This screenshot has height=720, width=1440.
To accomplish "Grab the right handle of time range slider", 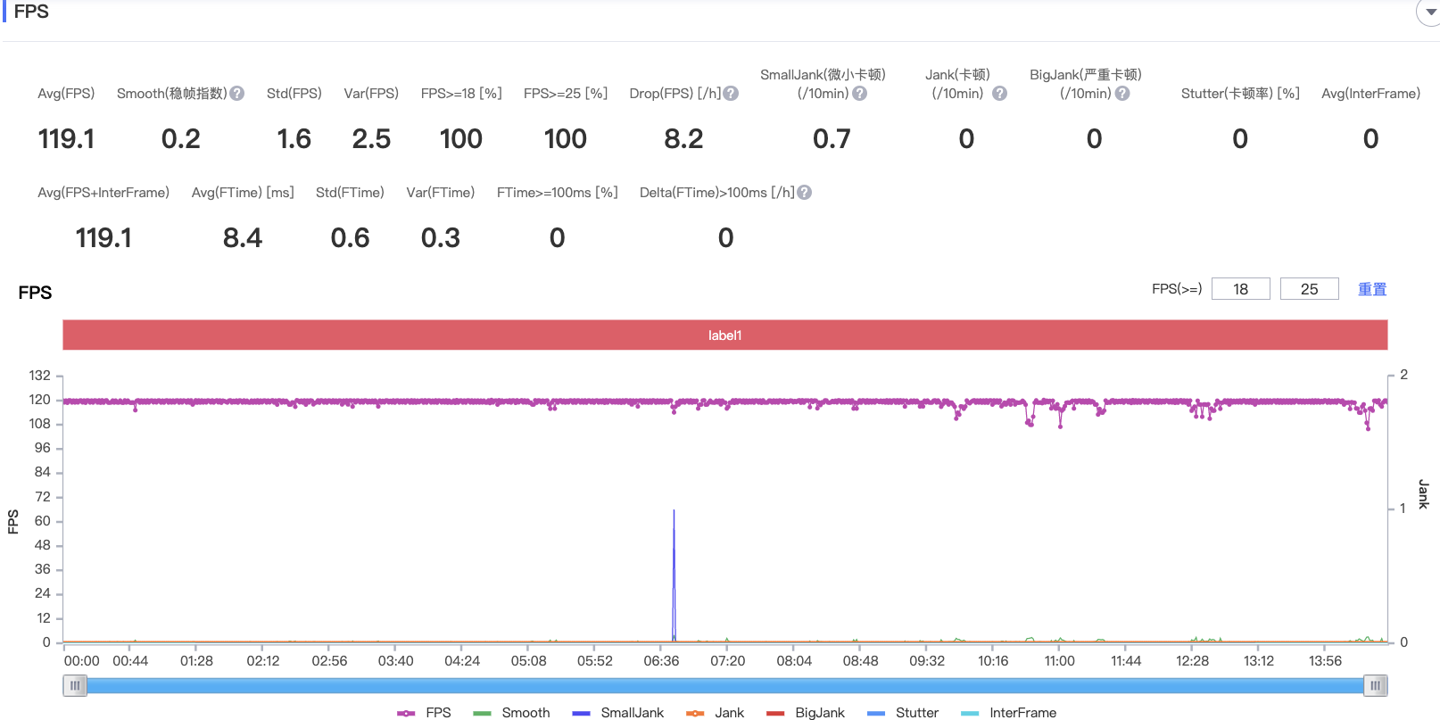I will point(1376,685).
